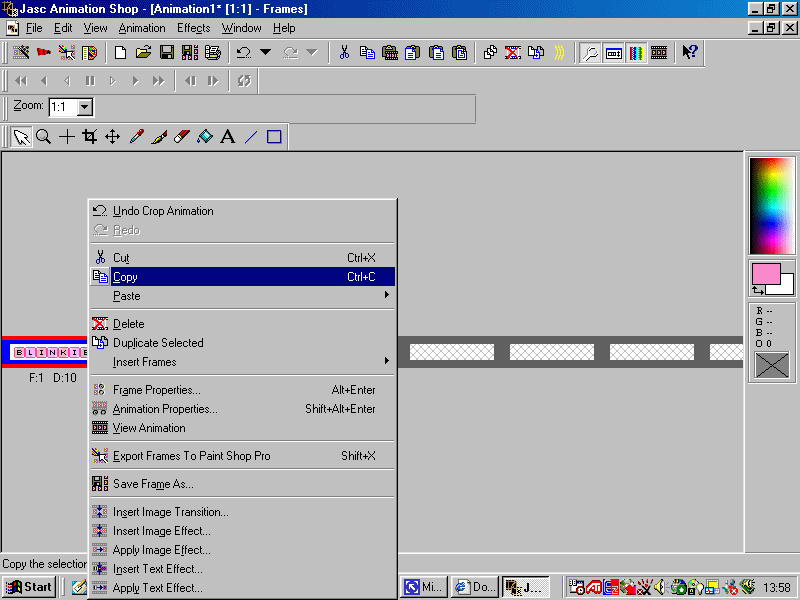Image resolution: width=800 pixels, height=600 pixels.
Task: Select the Registration Mark crosshair tool
Action: pyautogui.click(x=67, y=137)
